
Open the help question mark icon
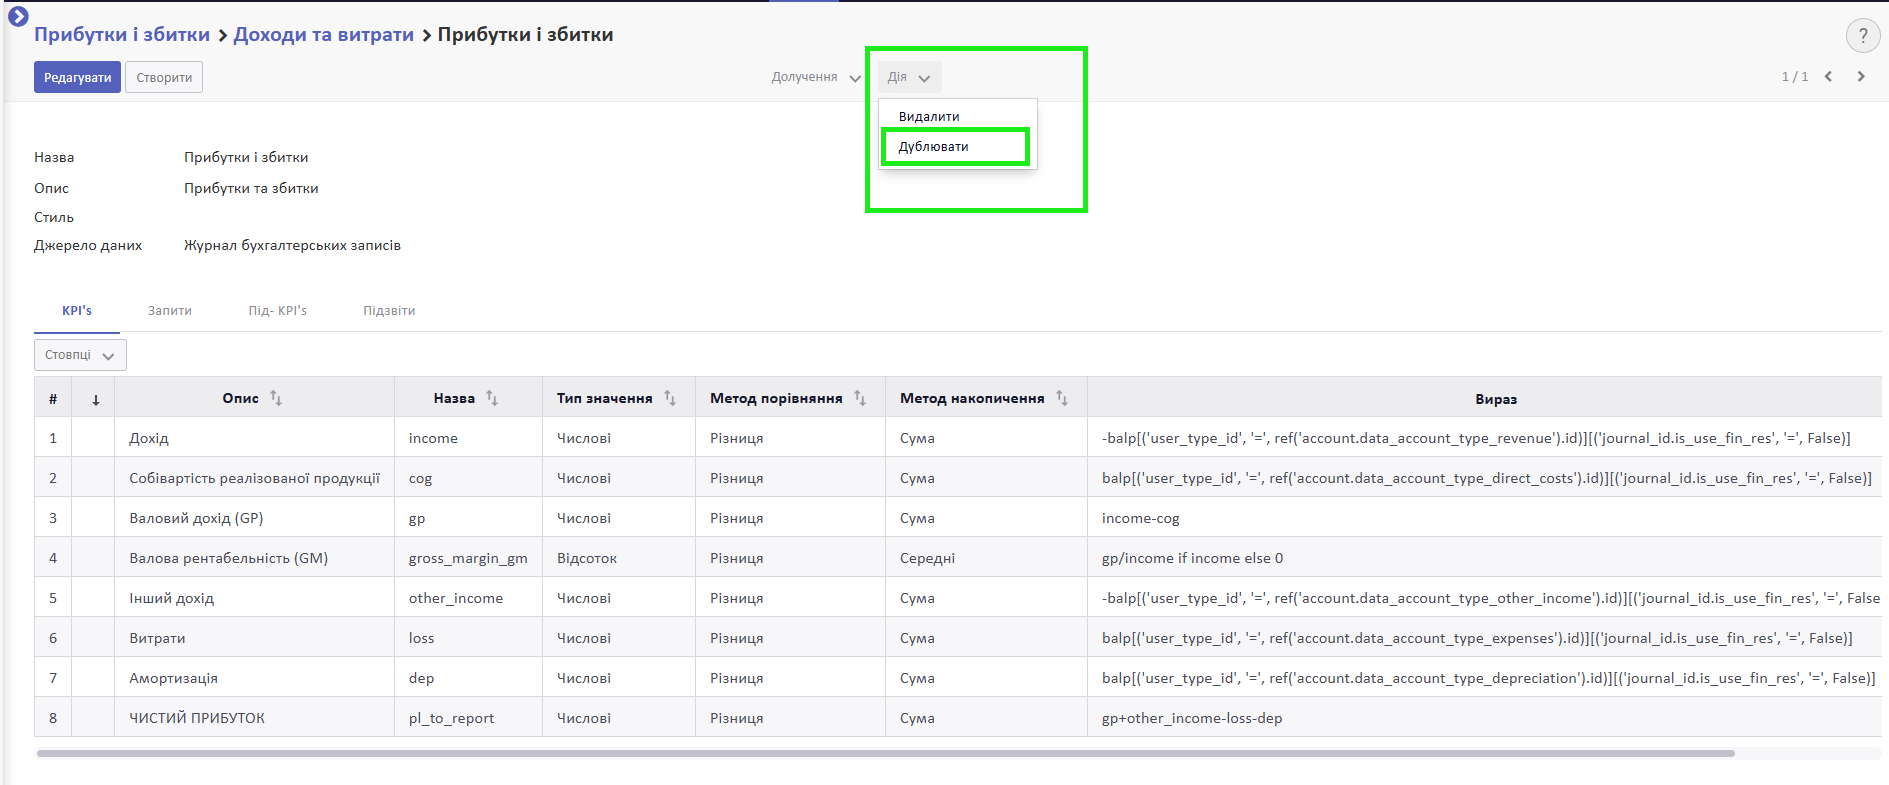pyautogui.click(x=1862, y=36)
